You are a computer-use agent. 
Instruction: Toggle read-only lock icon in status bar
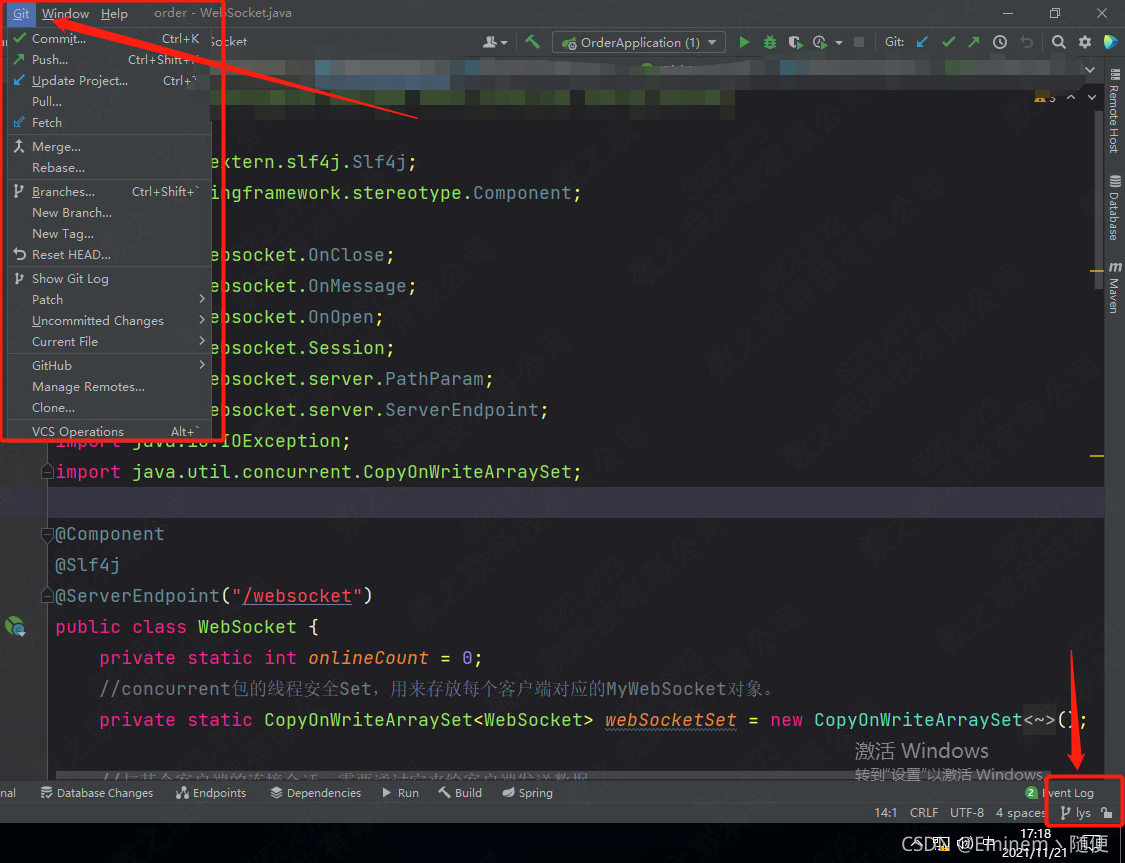1107,813
